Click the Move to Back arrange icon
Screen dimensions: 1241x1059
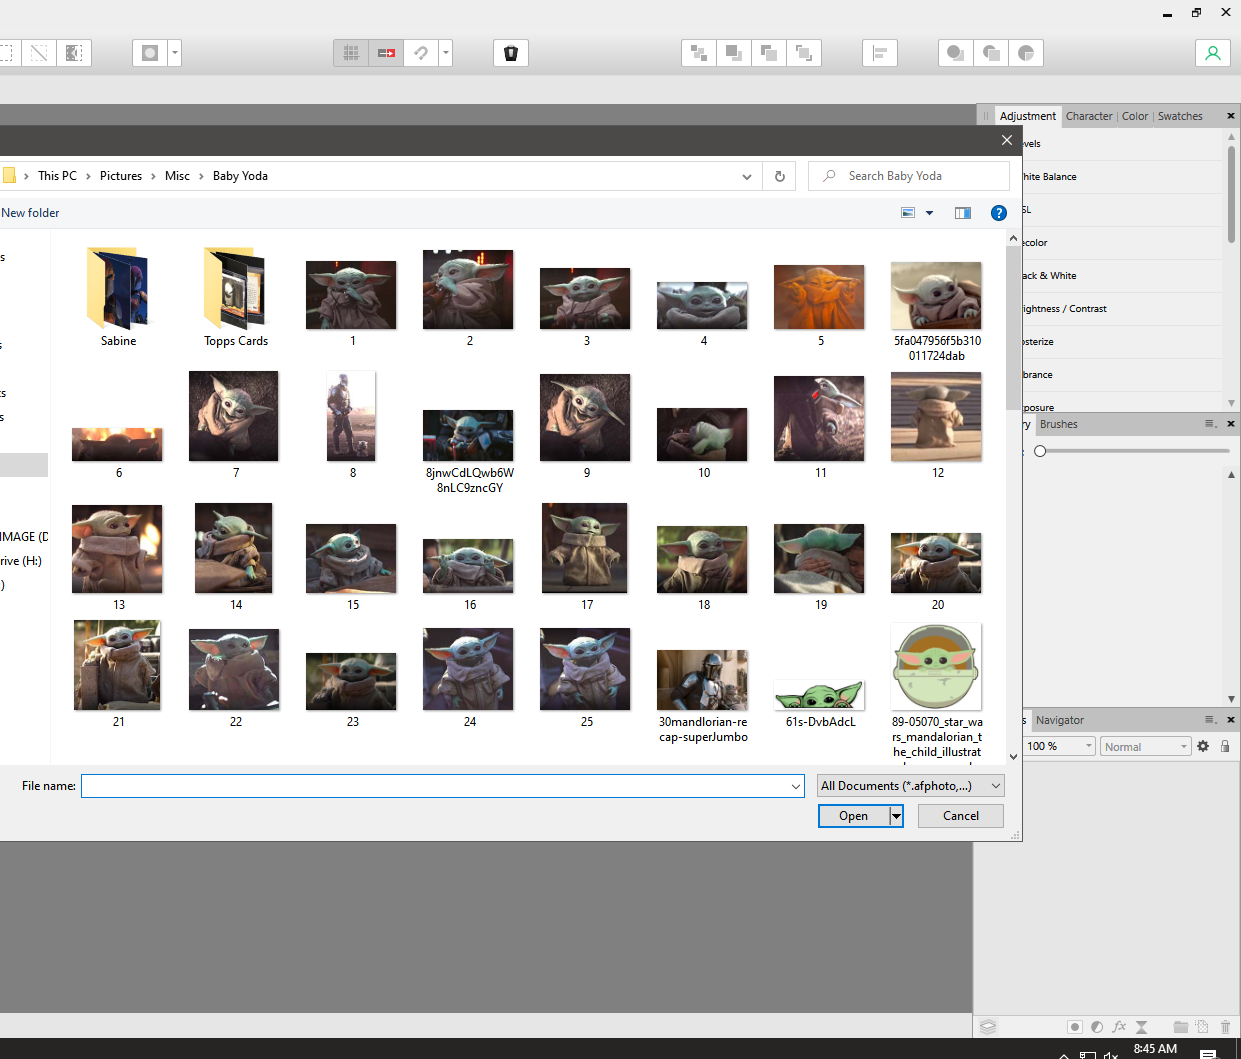point(699,53)
